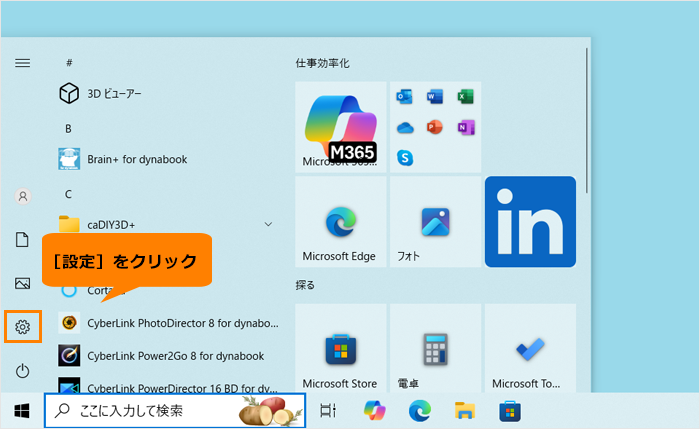
Task: Open the LinkedIn tile
Action: click(530, 222)
